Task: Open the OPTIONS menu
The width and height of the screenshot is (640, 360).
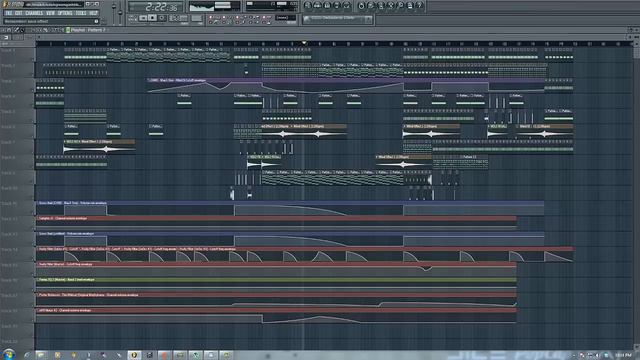Action: tap(65, 13)
